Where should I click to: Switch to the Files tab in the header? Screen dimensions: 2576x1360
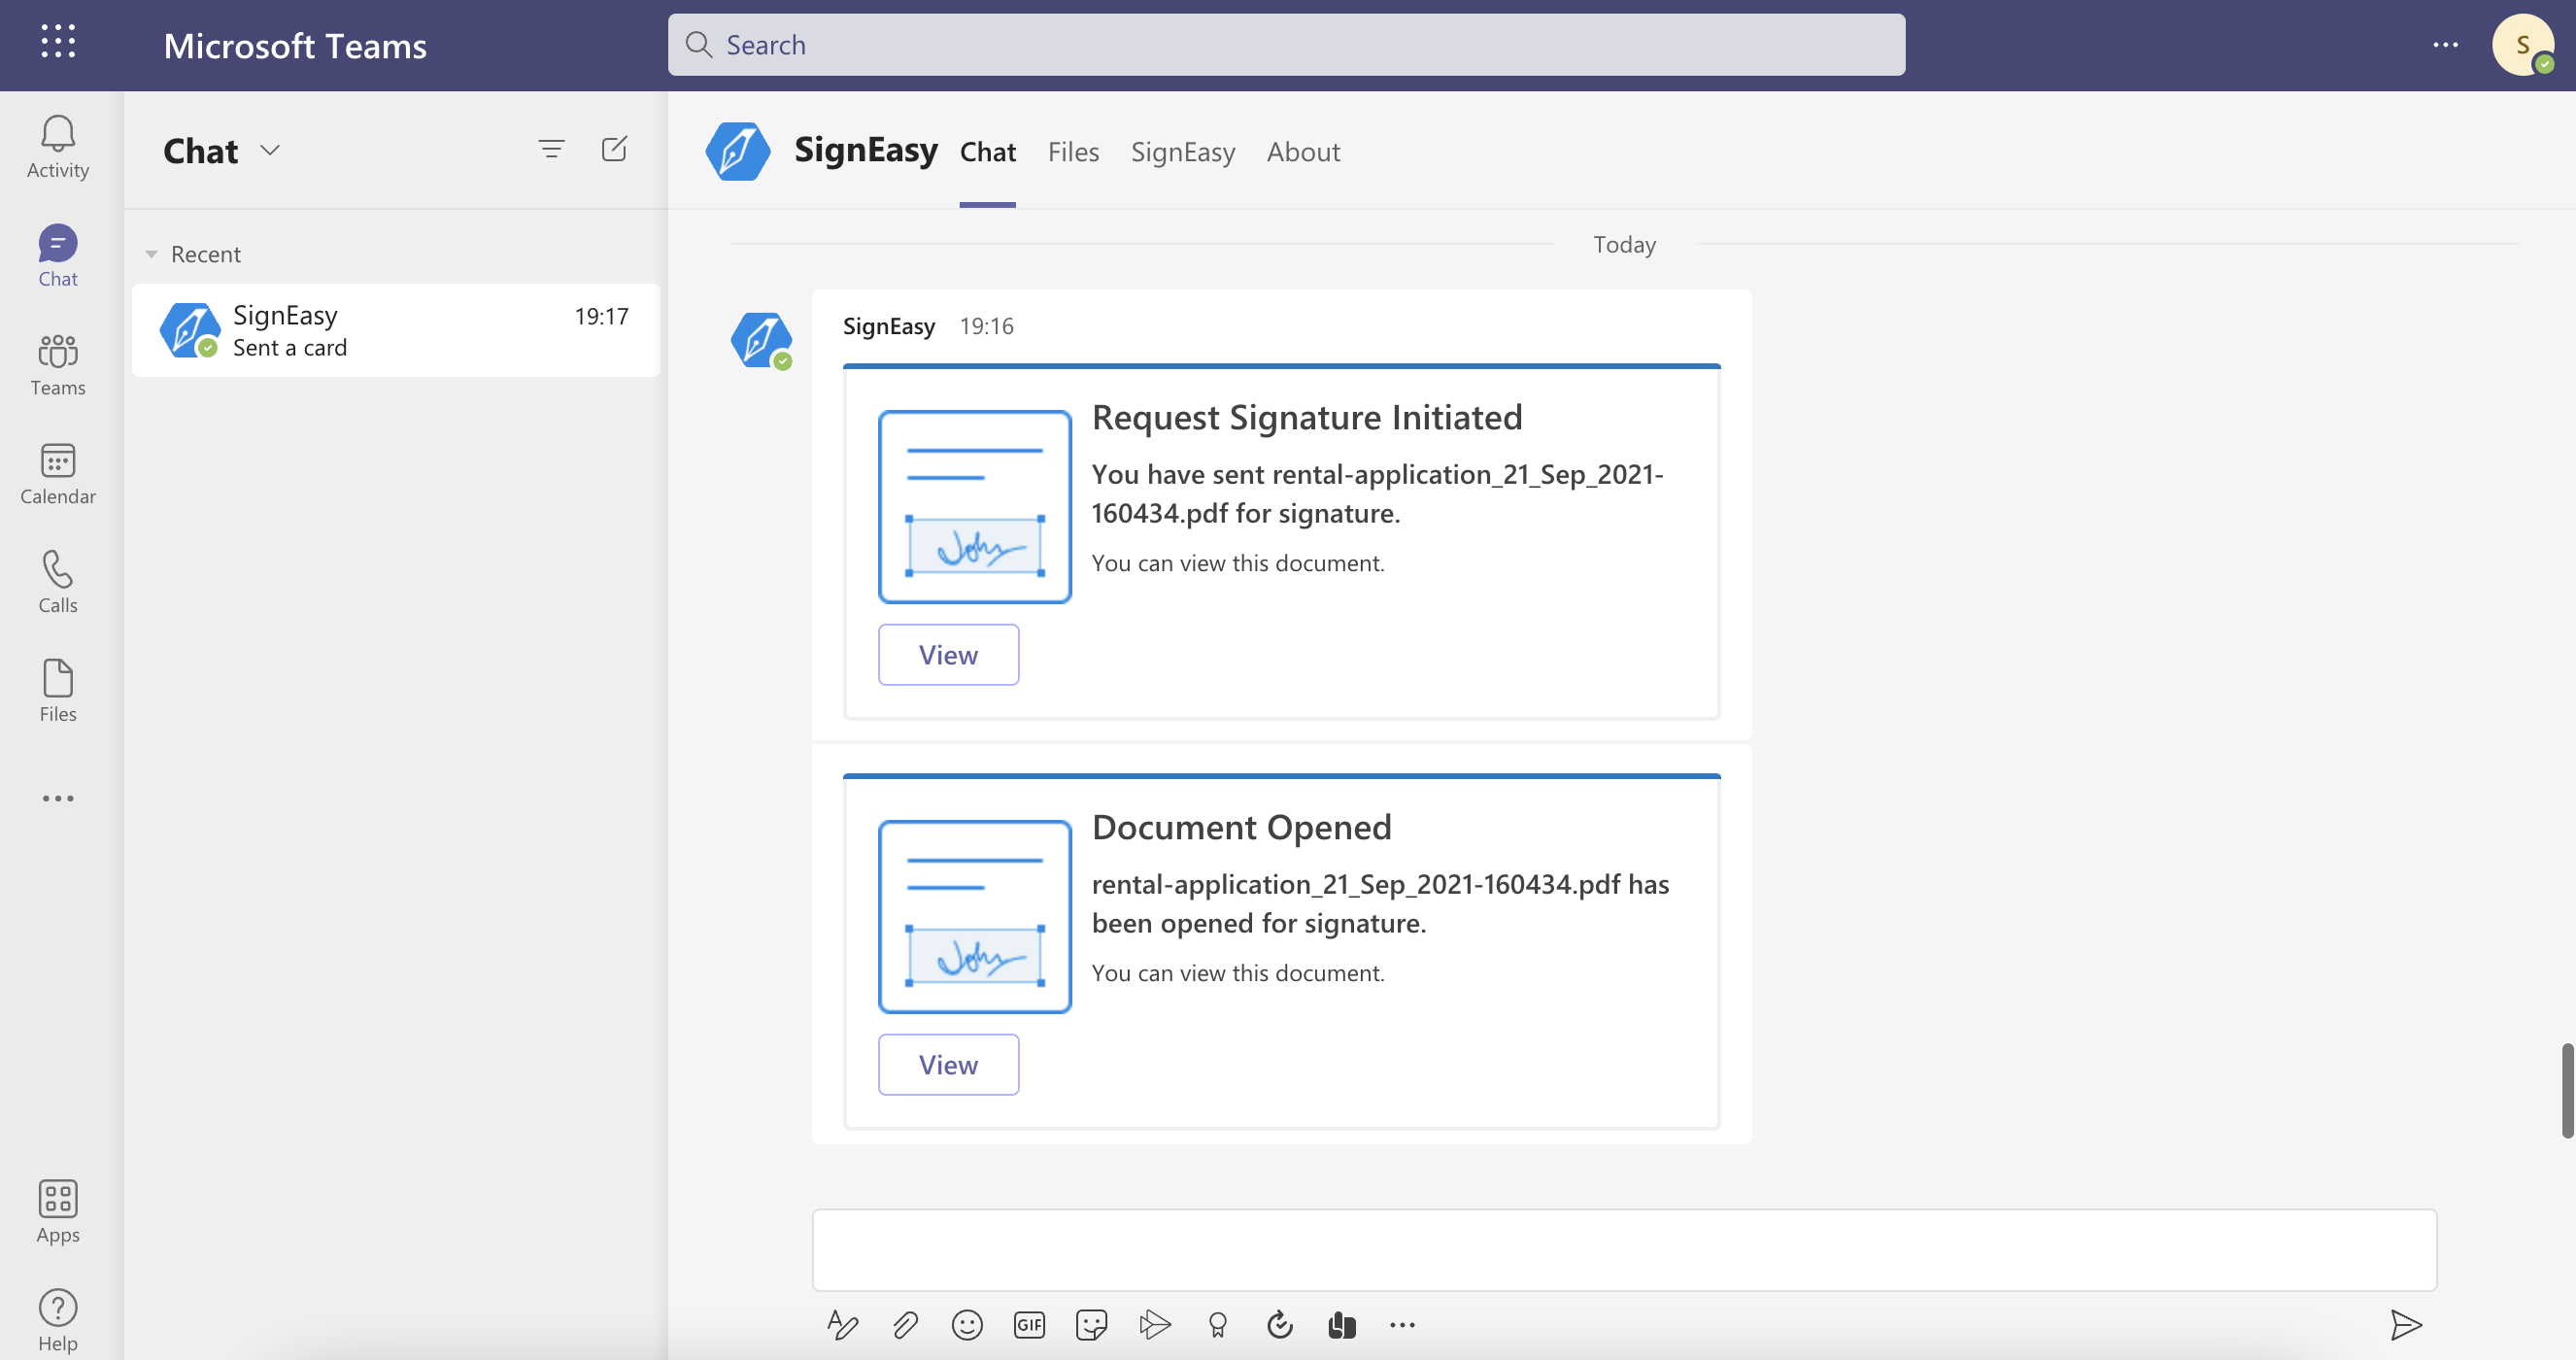pos(1073,152)
